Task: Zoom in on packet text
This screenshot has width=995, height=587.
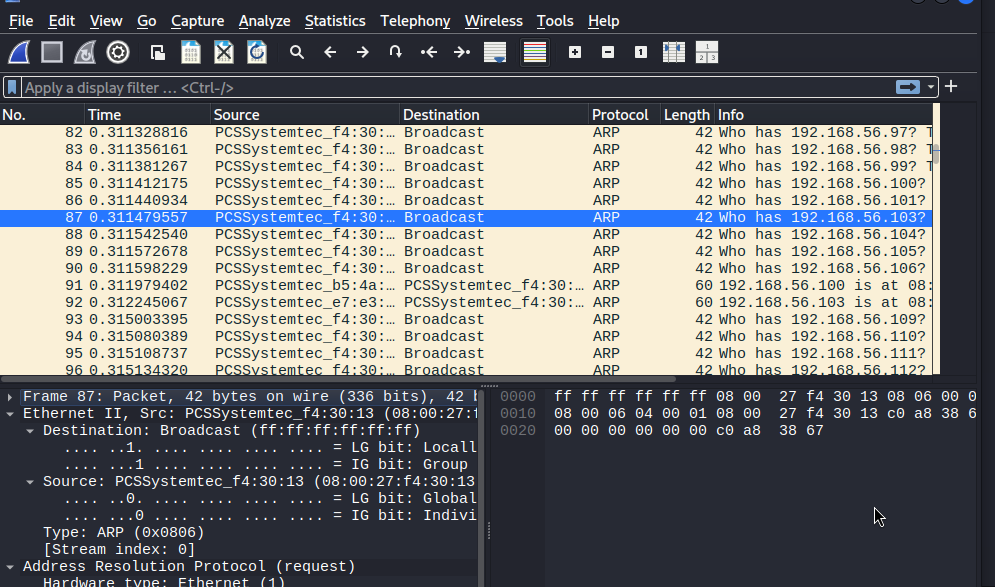Action: 575,53
